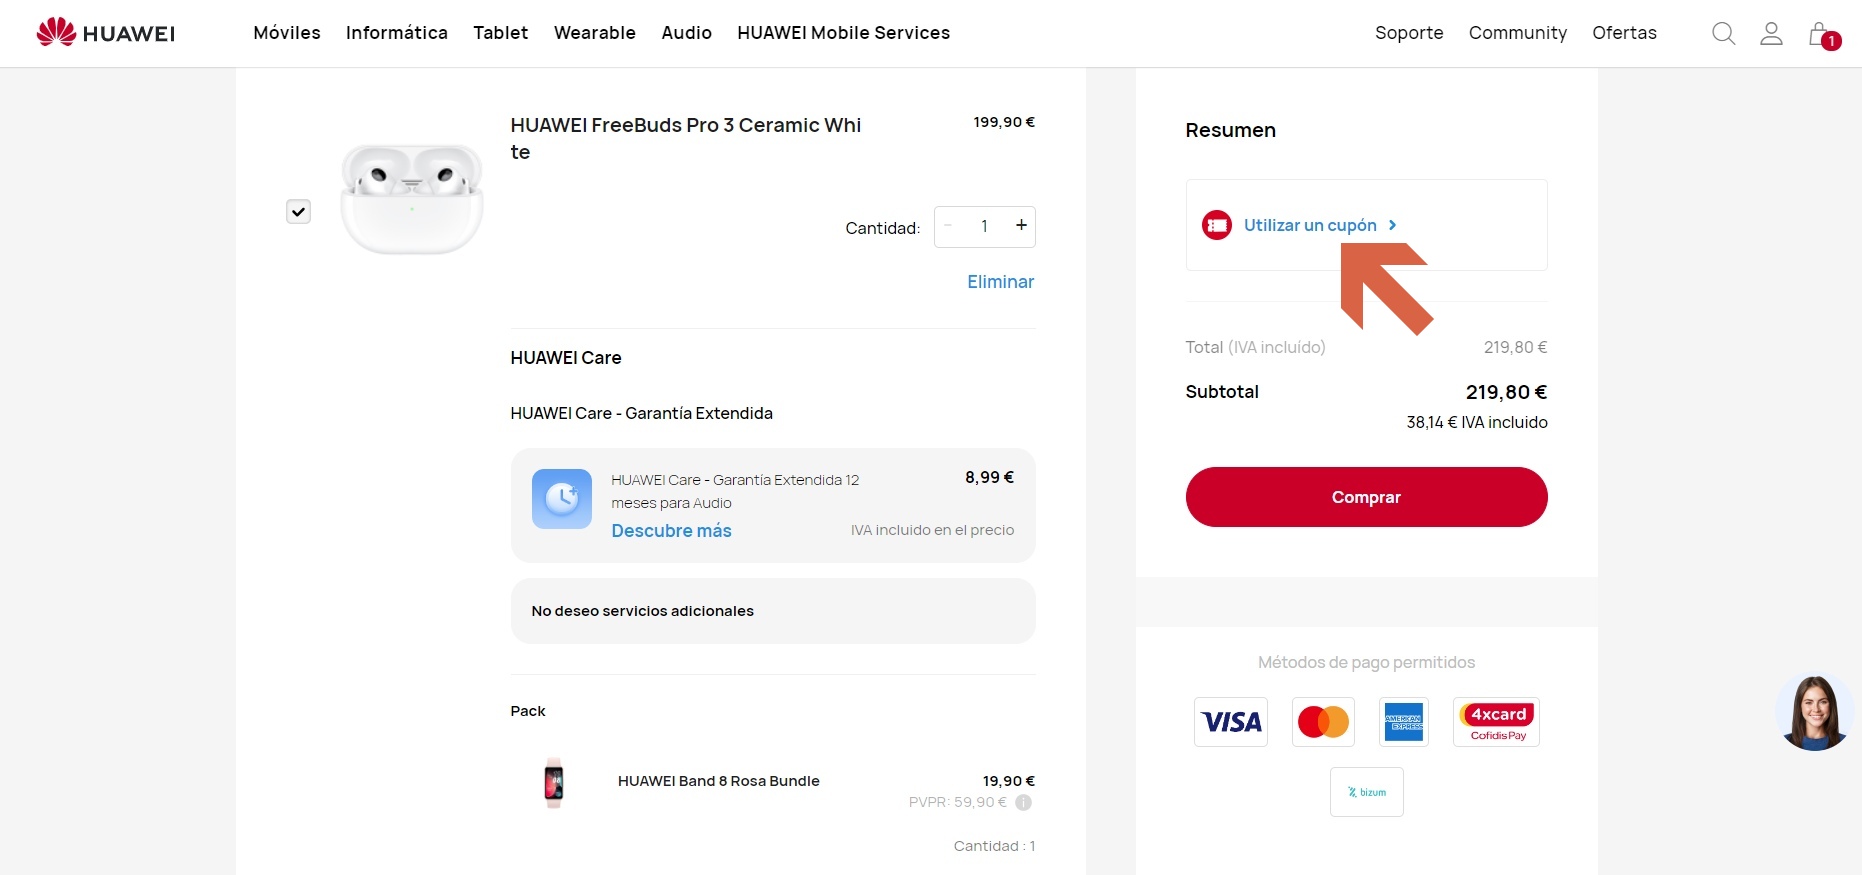The image size is (1862, 875).
Task: Click the FreeBuds Pro 3 product thumbnail
Action: tap(412, 198)
